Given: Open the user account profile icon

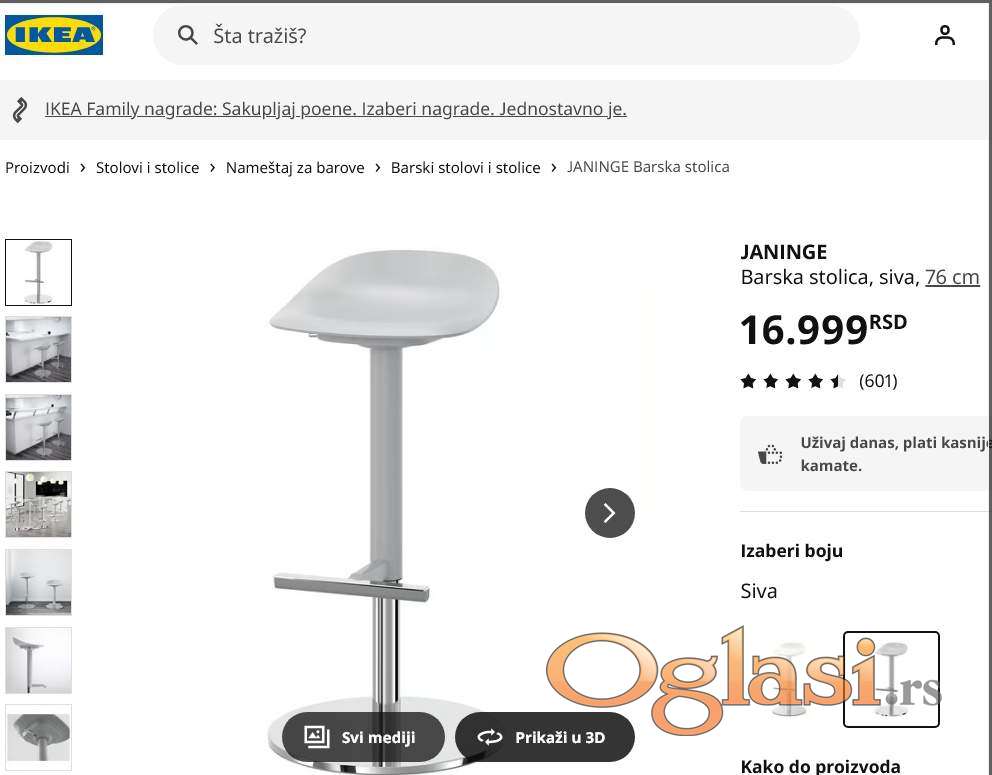Looking at the screenshot, I should [945, 35].
